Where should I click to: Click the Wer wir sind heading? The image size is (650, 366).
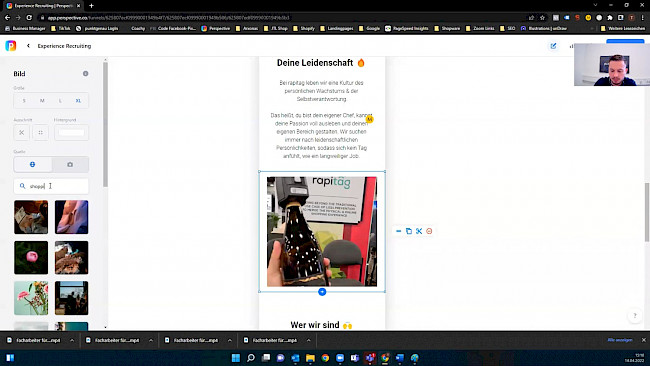[321, 325]
